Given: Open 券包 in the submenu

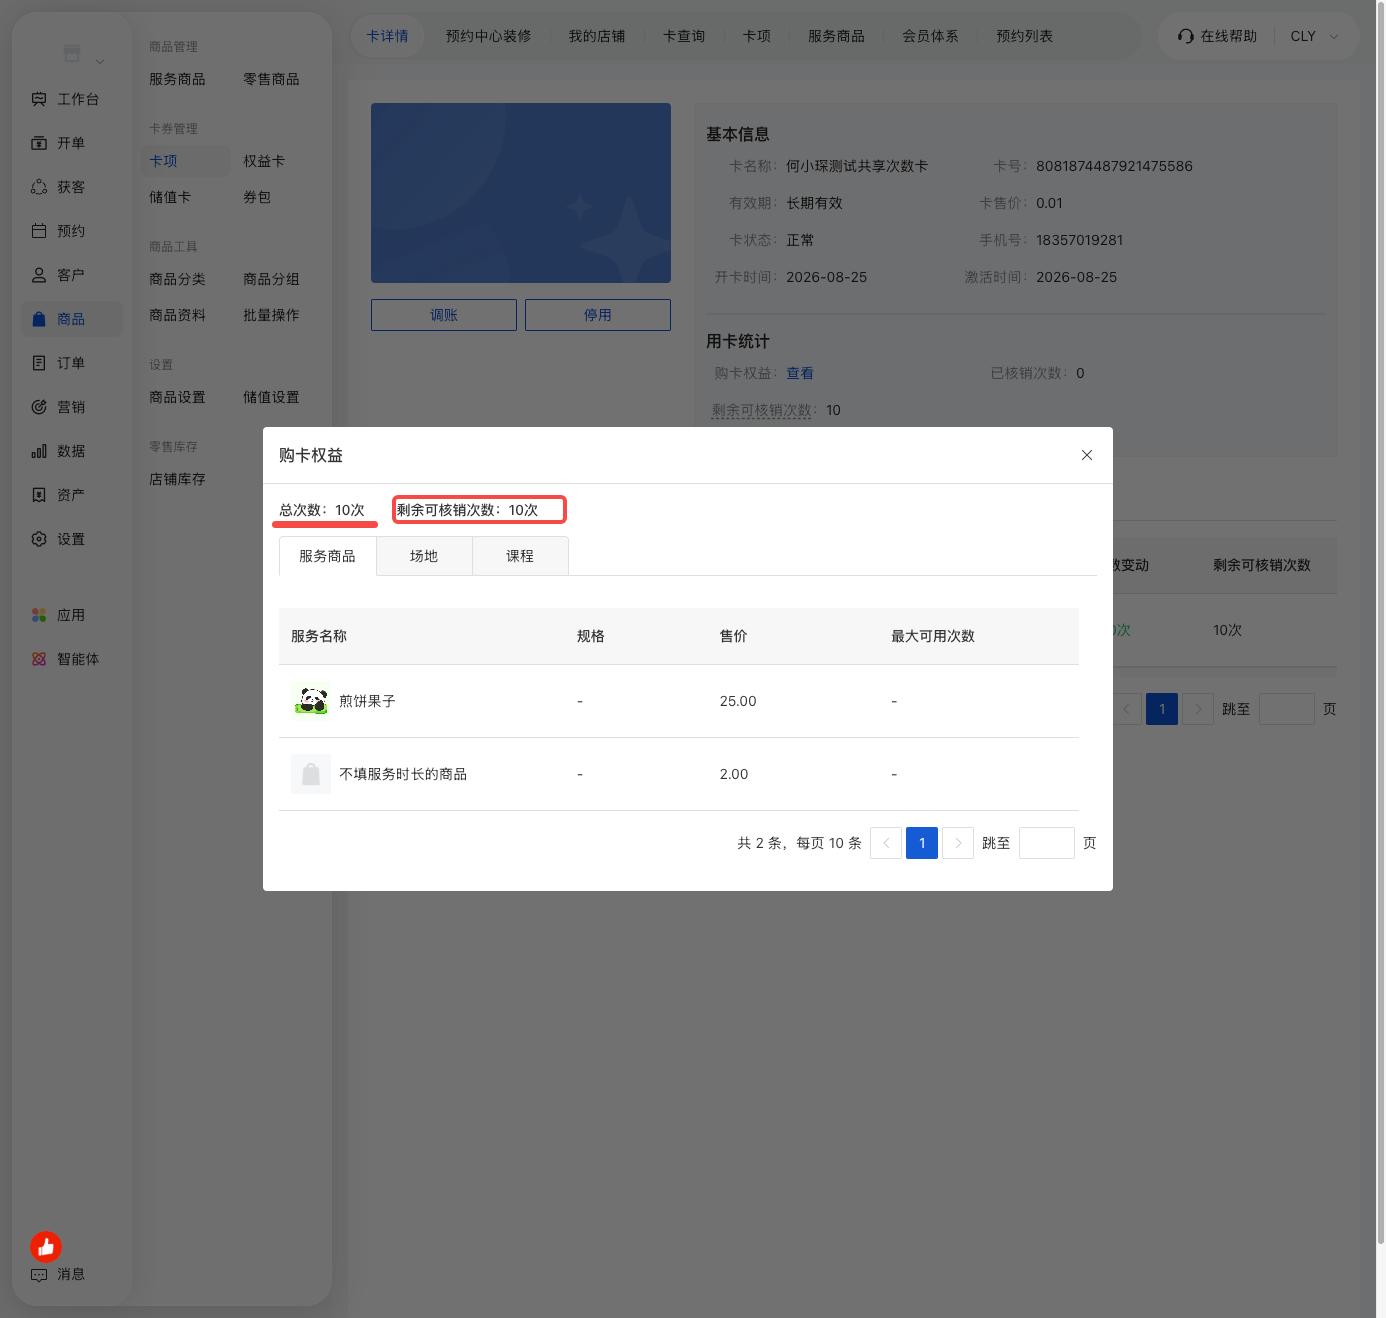Looking at the screenshot, I should (257, 197).
